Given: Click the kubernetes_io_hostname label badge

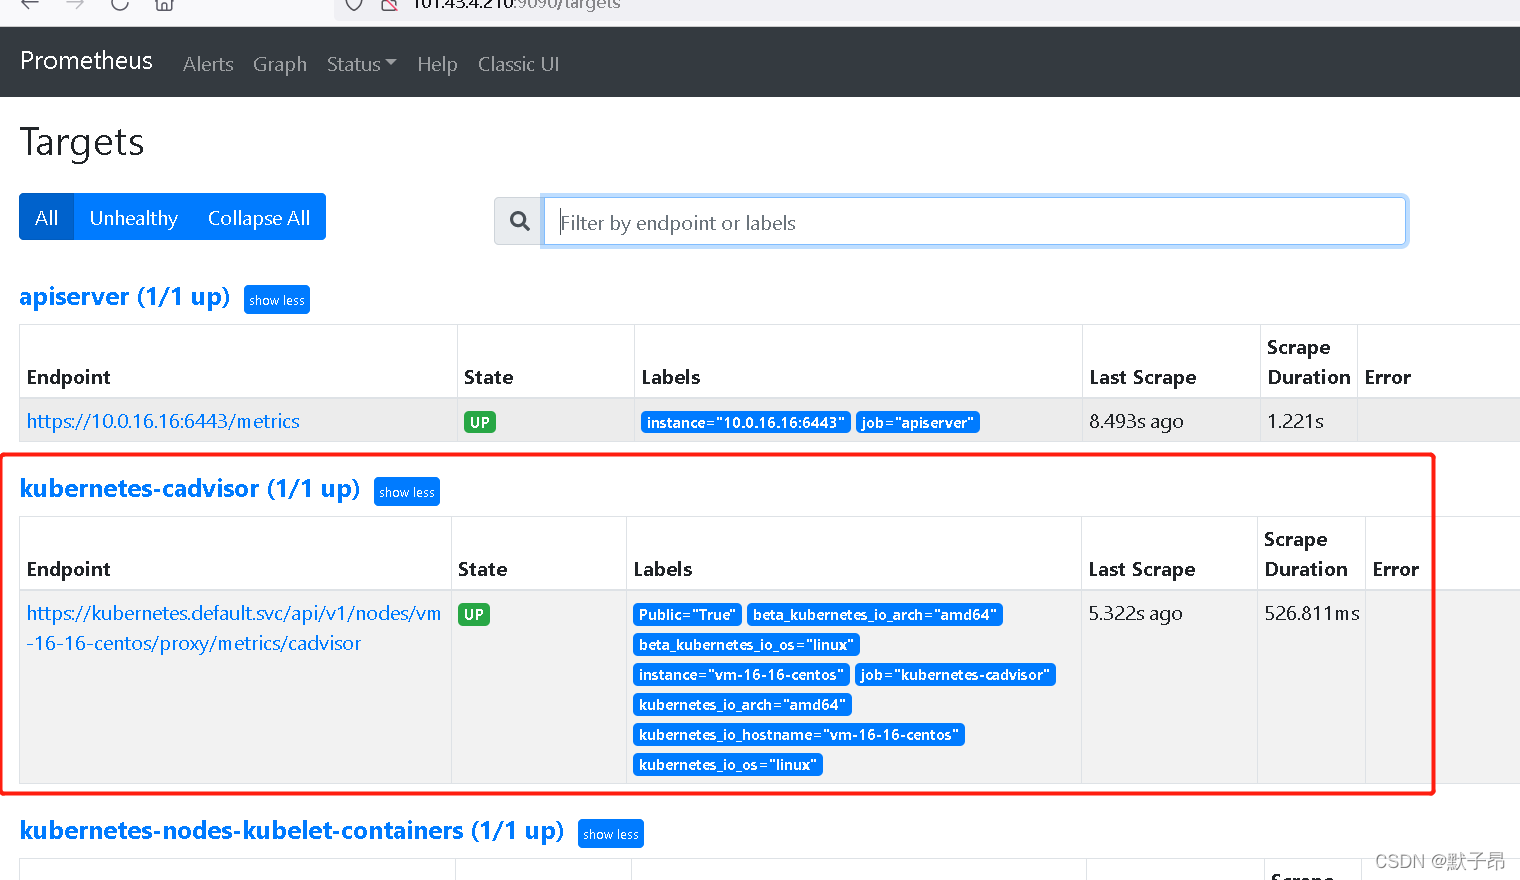Looking at the screenshot, I should pos(799,734).
